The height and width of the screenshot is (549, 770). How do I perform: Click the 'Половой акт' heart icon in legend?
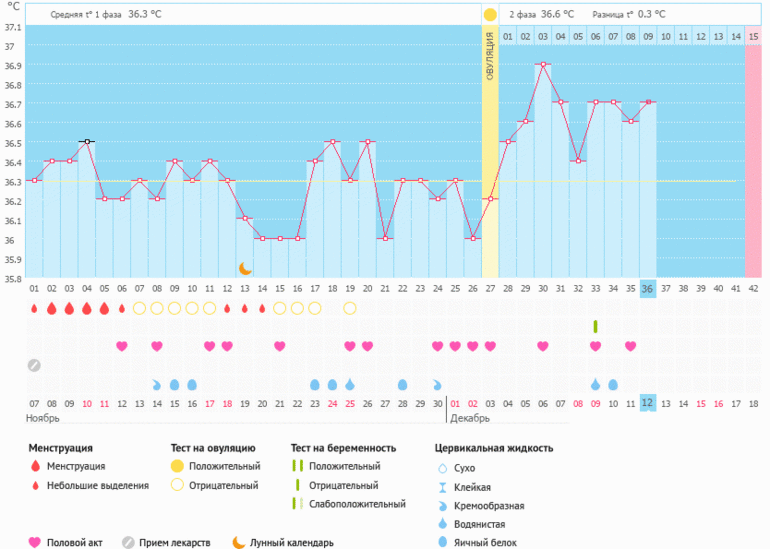point(35,542)
